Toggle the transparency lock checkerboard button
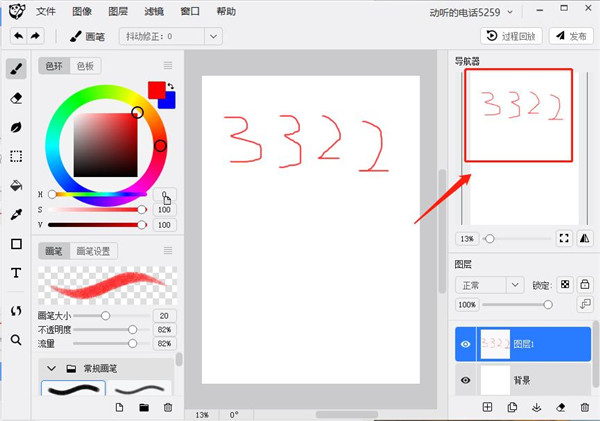This screenshot has height=421, width=600. pyautogui.click(x=564, y=285)
